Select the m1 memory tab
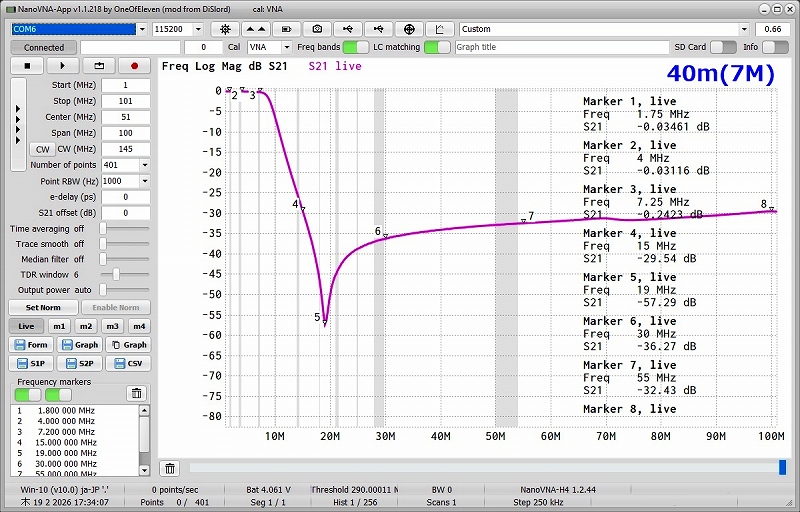 point(60,326)
